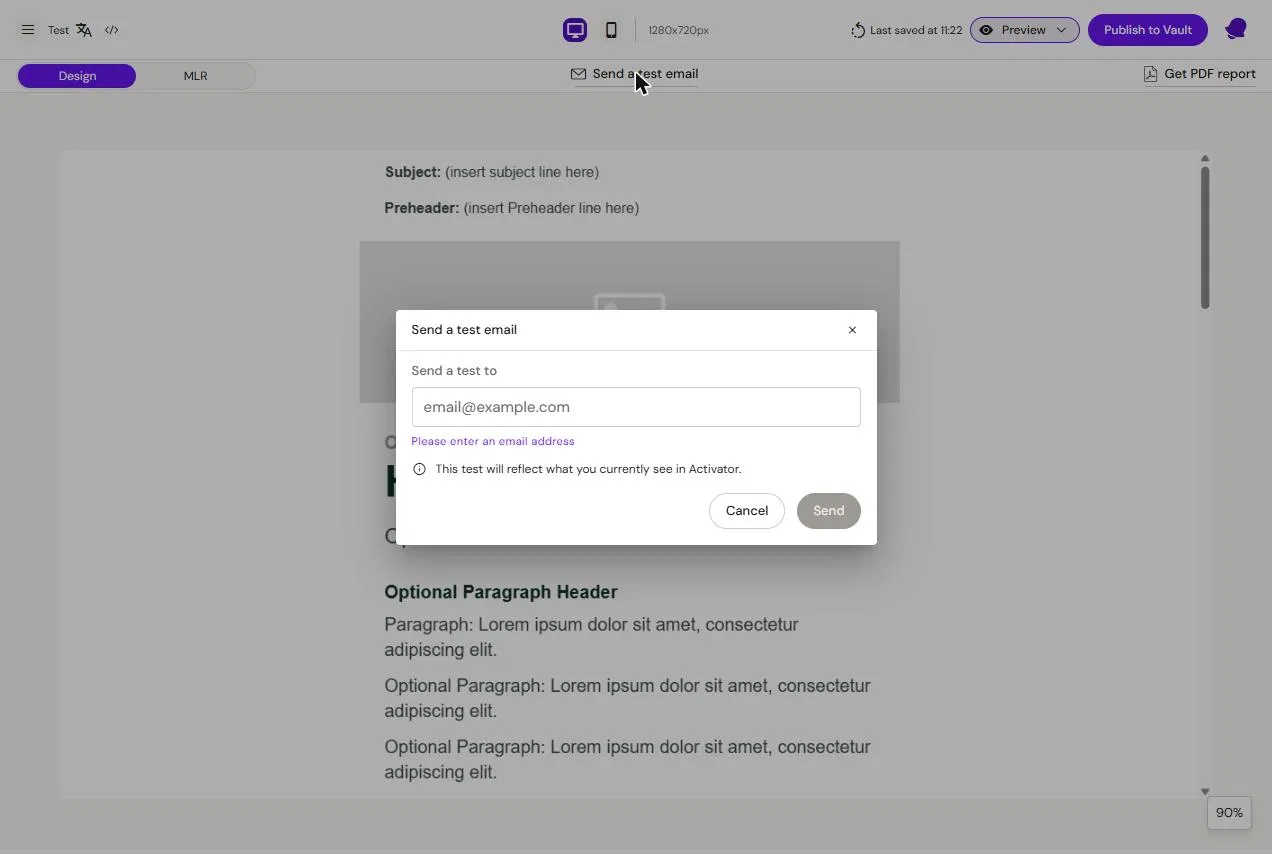Click the Optional Paragraph Header text

(501, 592)
